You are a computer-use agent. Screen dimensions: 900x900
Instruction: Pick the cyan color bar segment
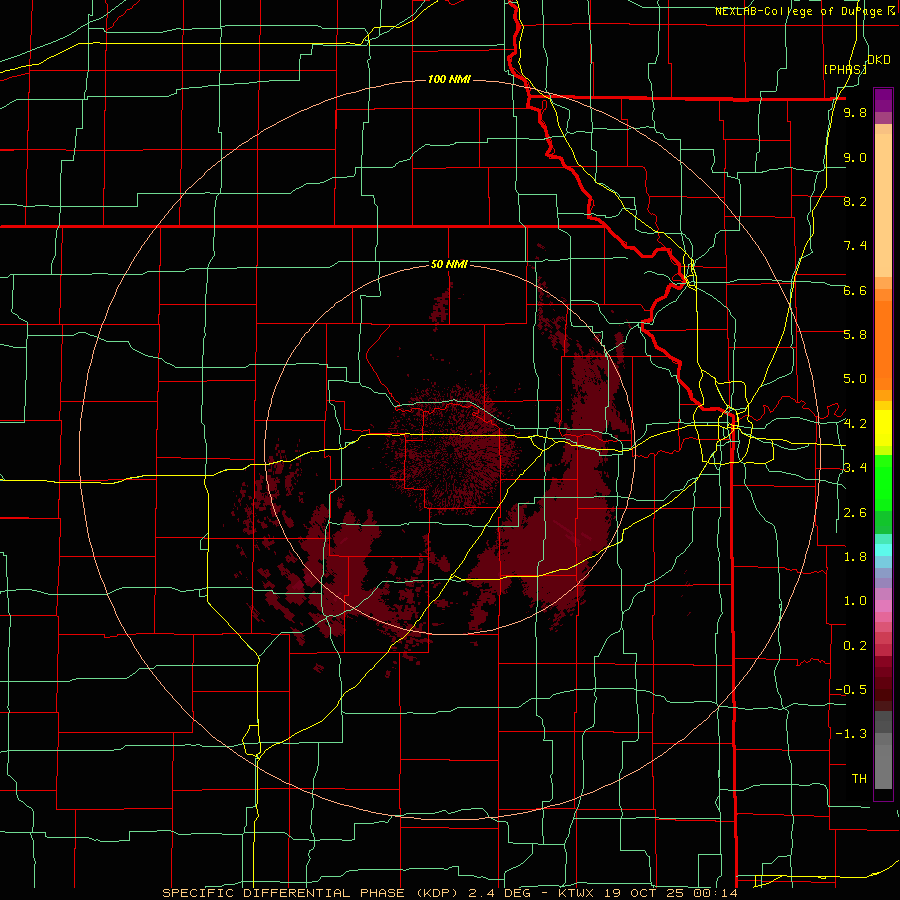point(883,549)
